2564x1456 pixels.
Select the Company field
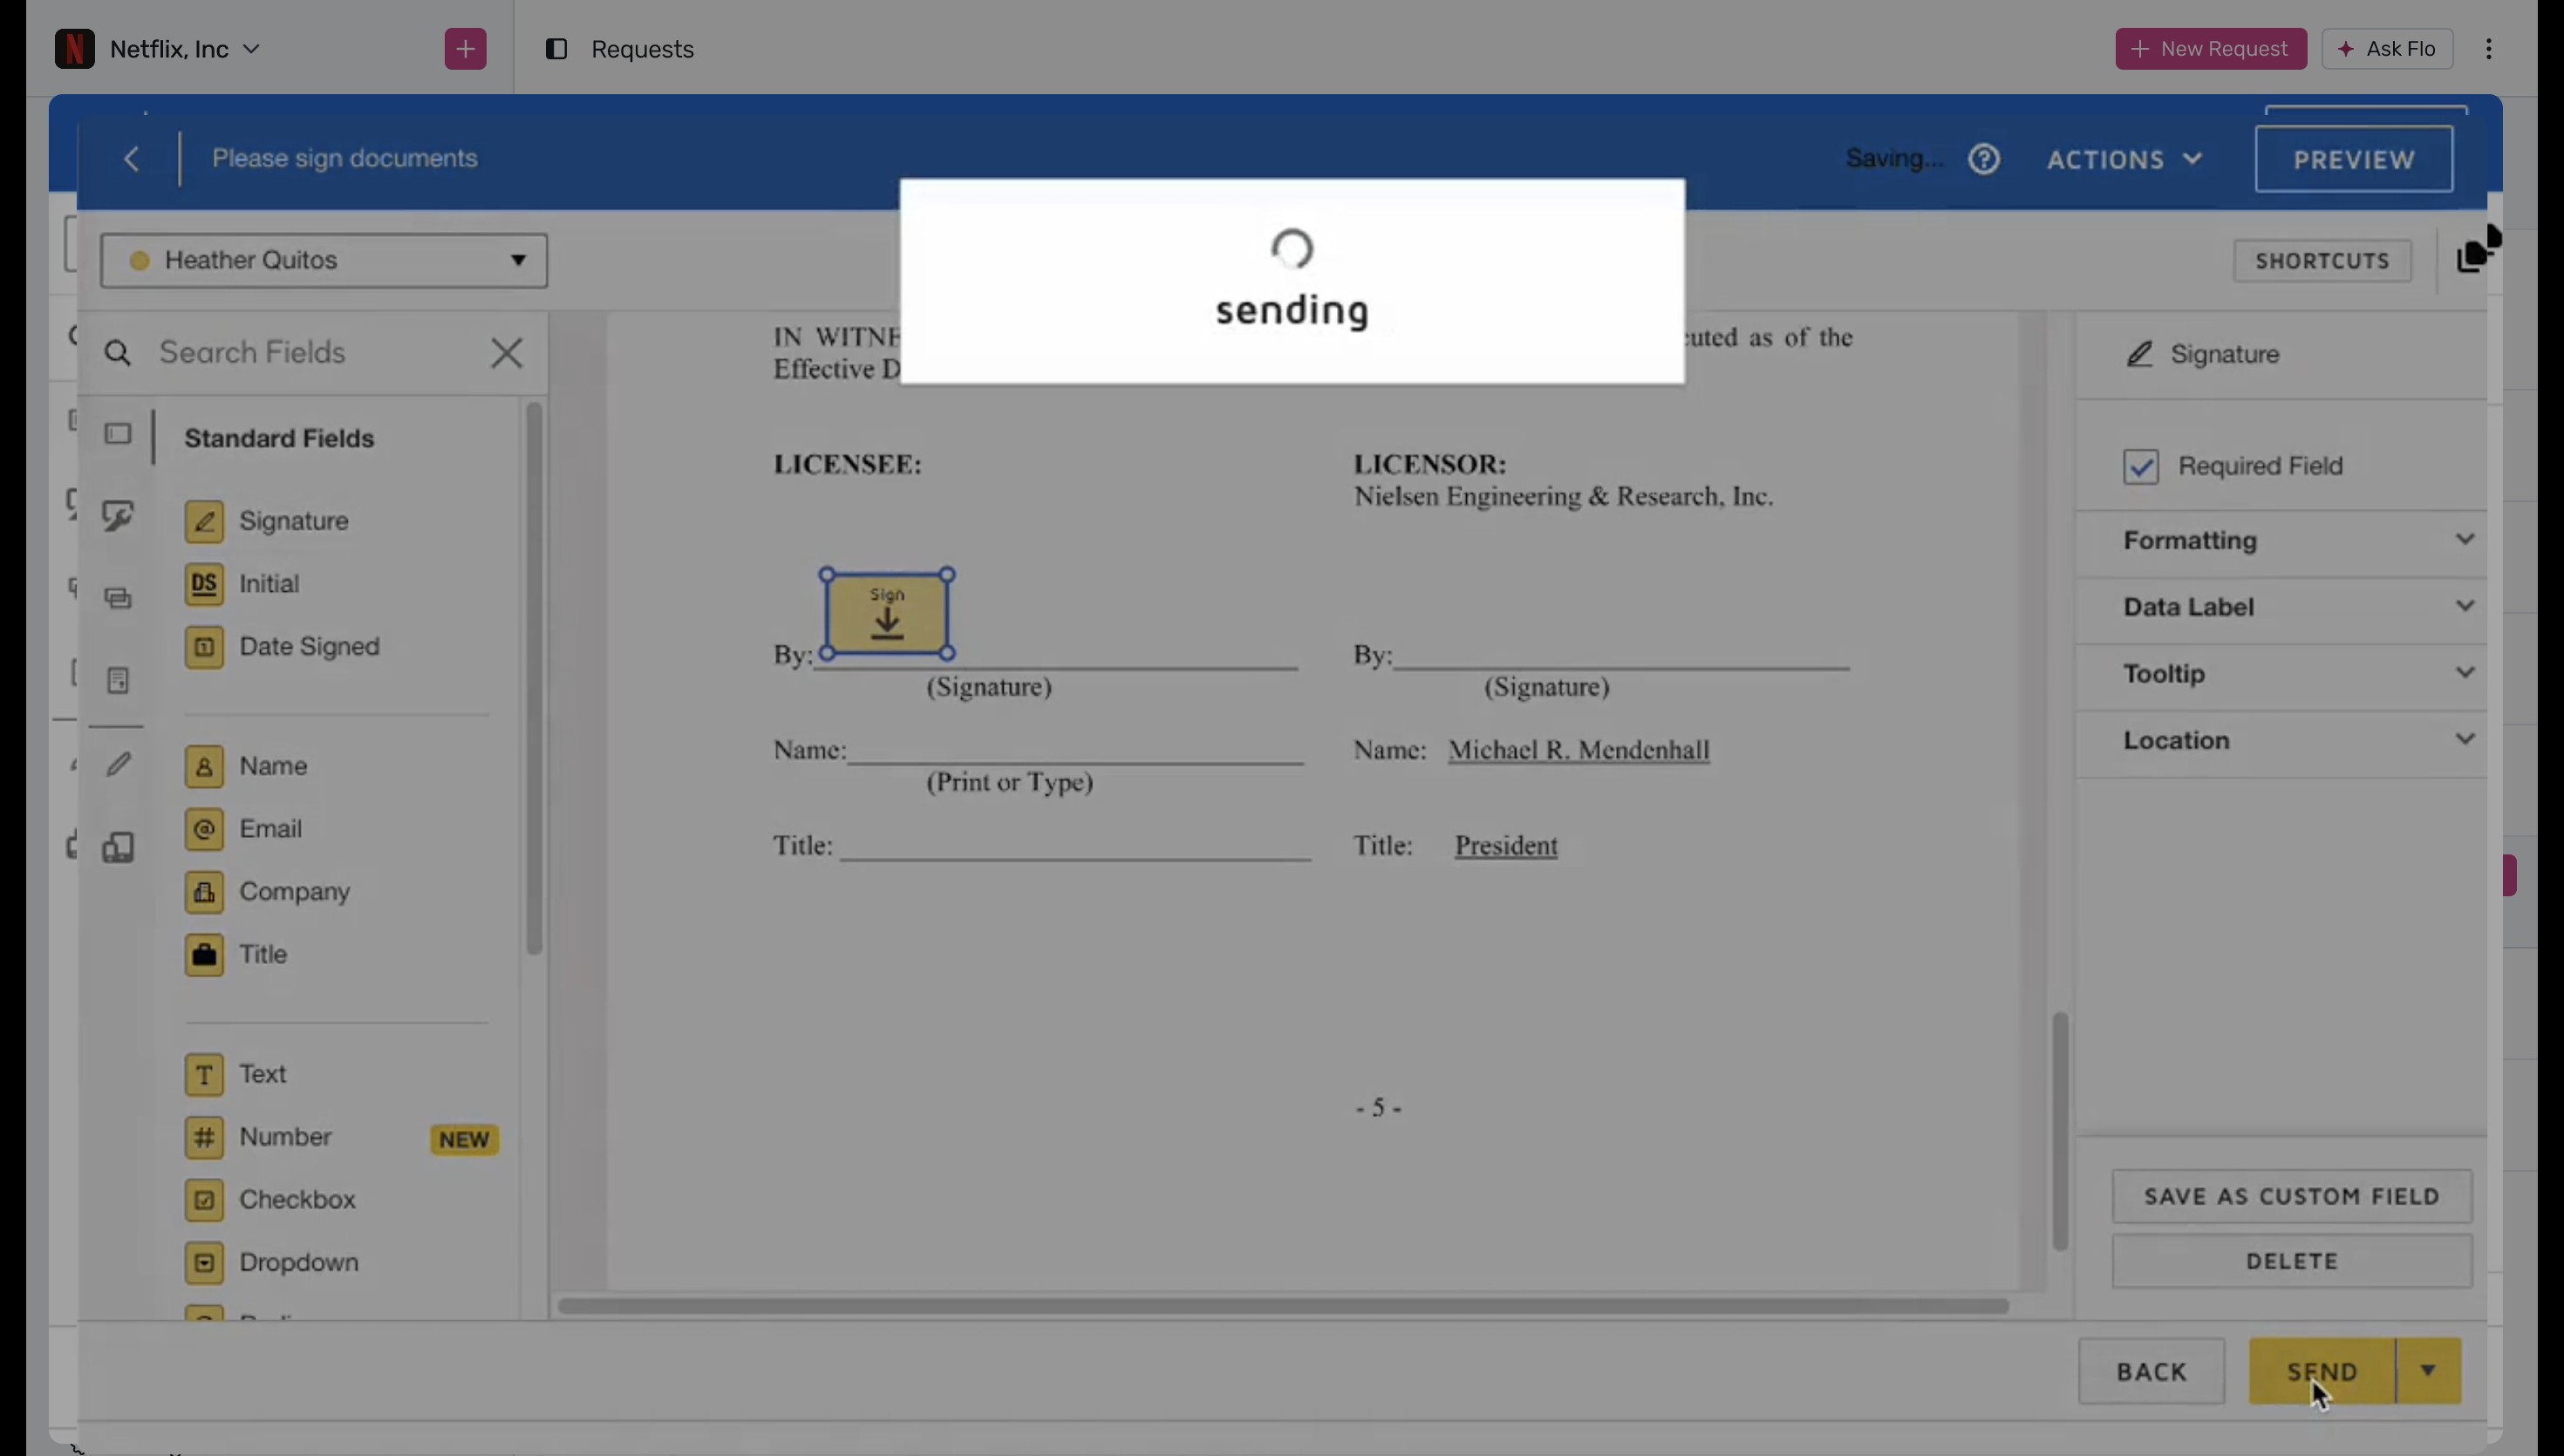[x=267, y=892]
